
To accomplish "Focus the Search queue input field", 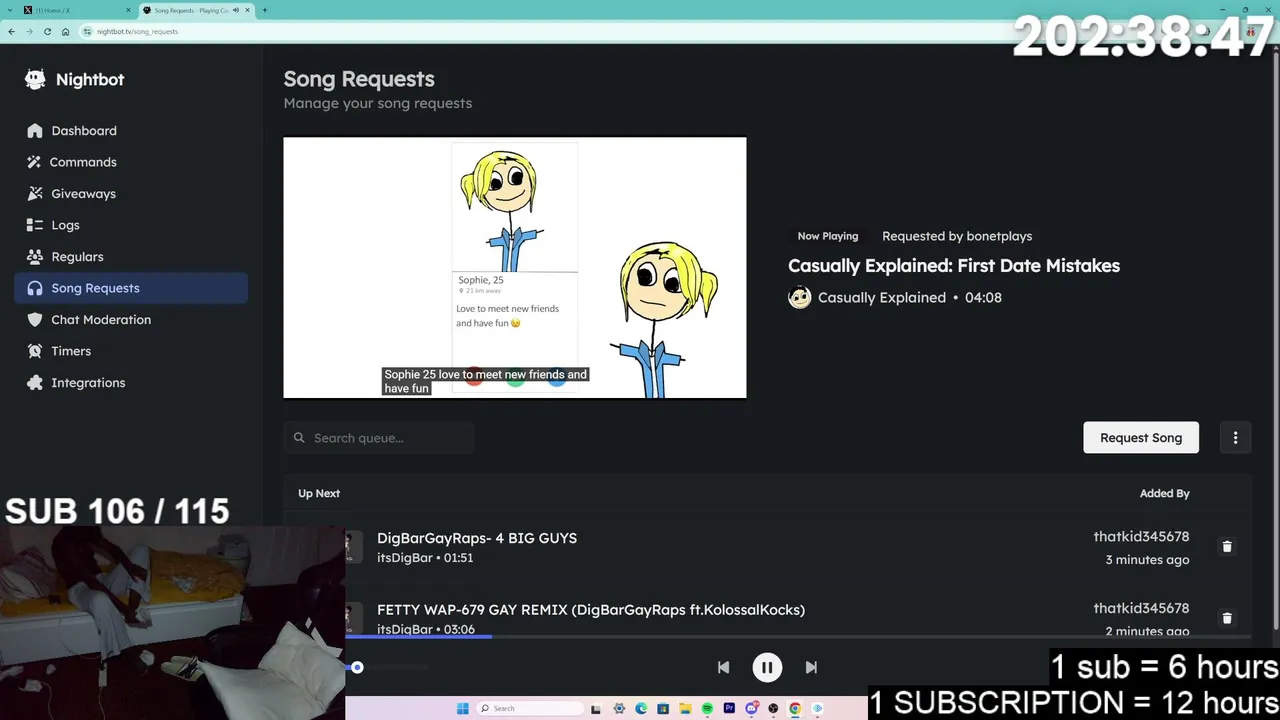I will pyautogui.click(x=379, y=438).
